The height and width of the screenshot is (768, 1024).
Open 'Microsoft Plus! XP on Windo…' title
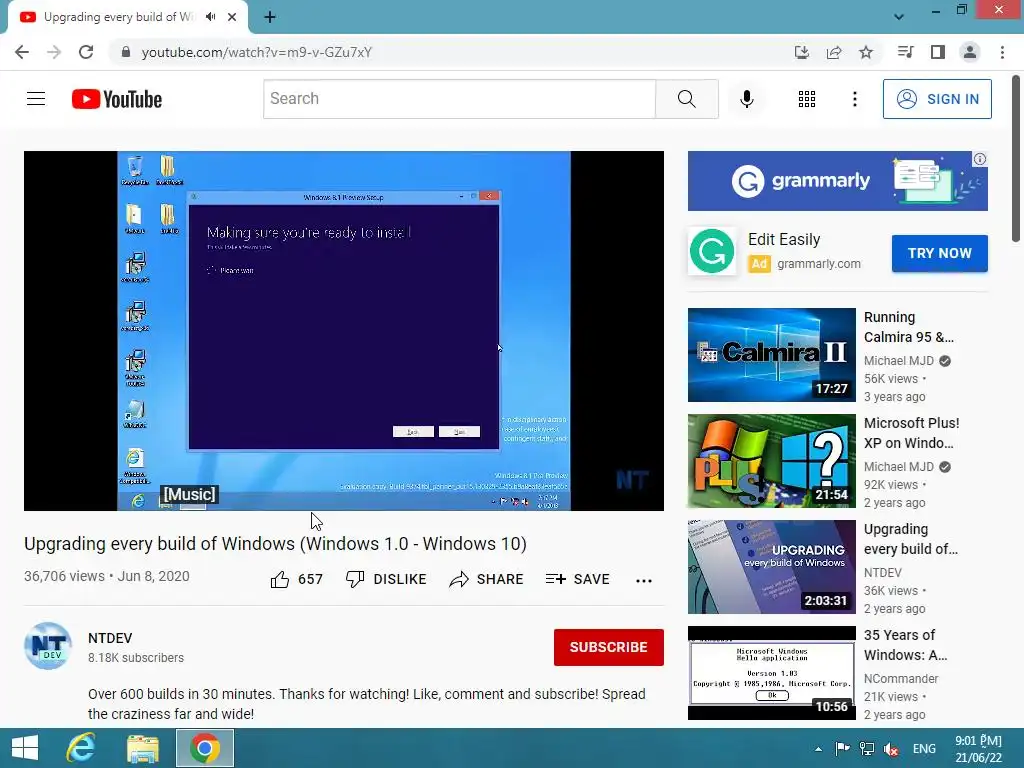912,433
